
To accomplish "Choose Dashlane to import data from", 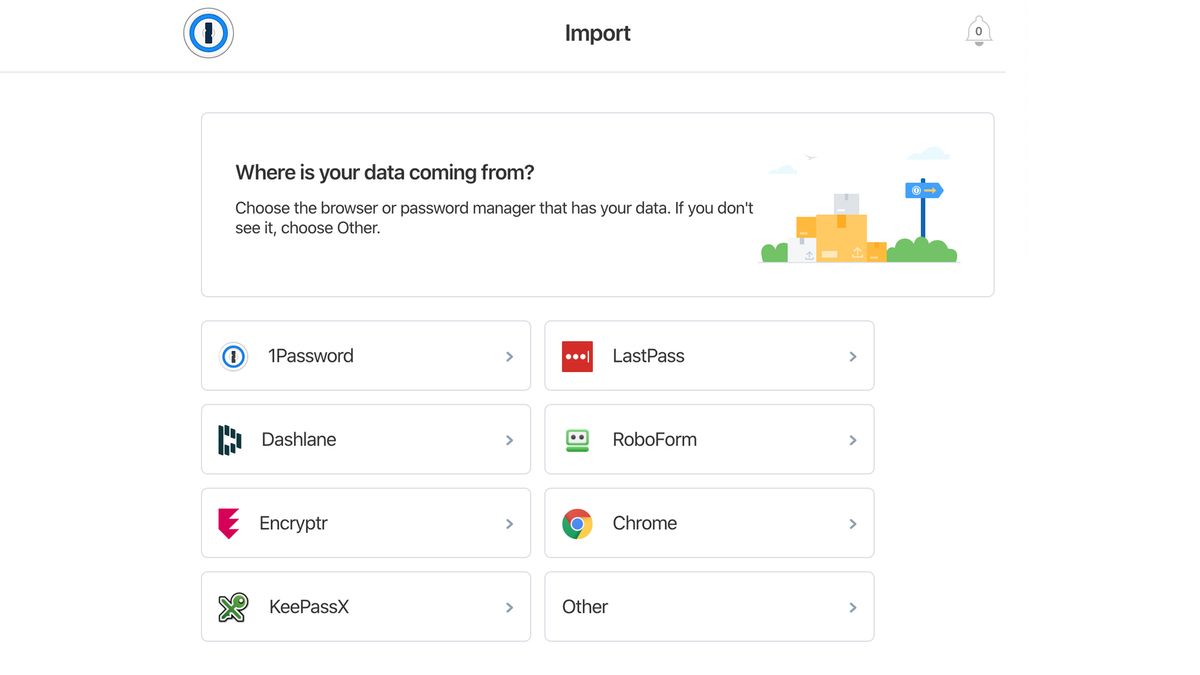I will point(365,439).
